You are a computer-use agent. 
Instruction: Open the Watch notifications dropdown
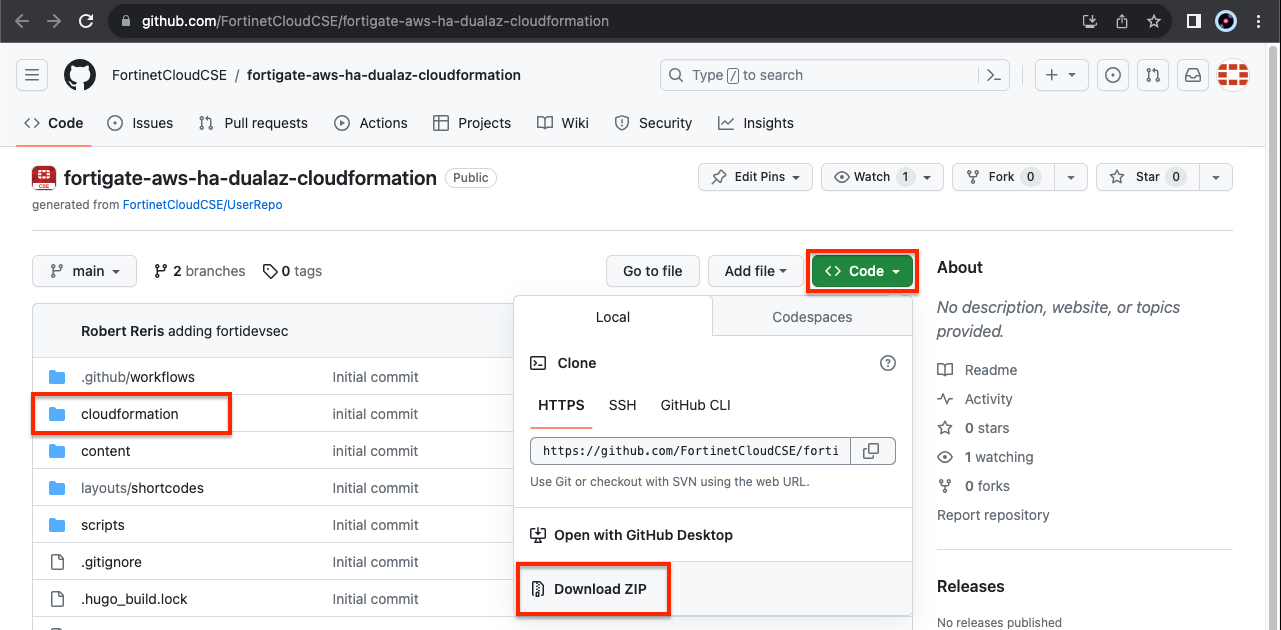pos(880,177)
